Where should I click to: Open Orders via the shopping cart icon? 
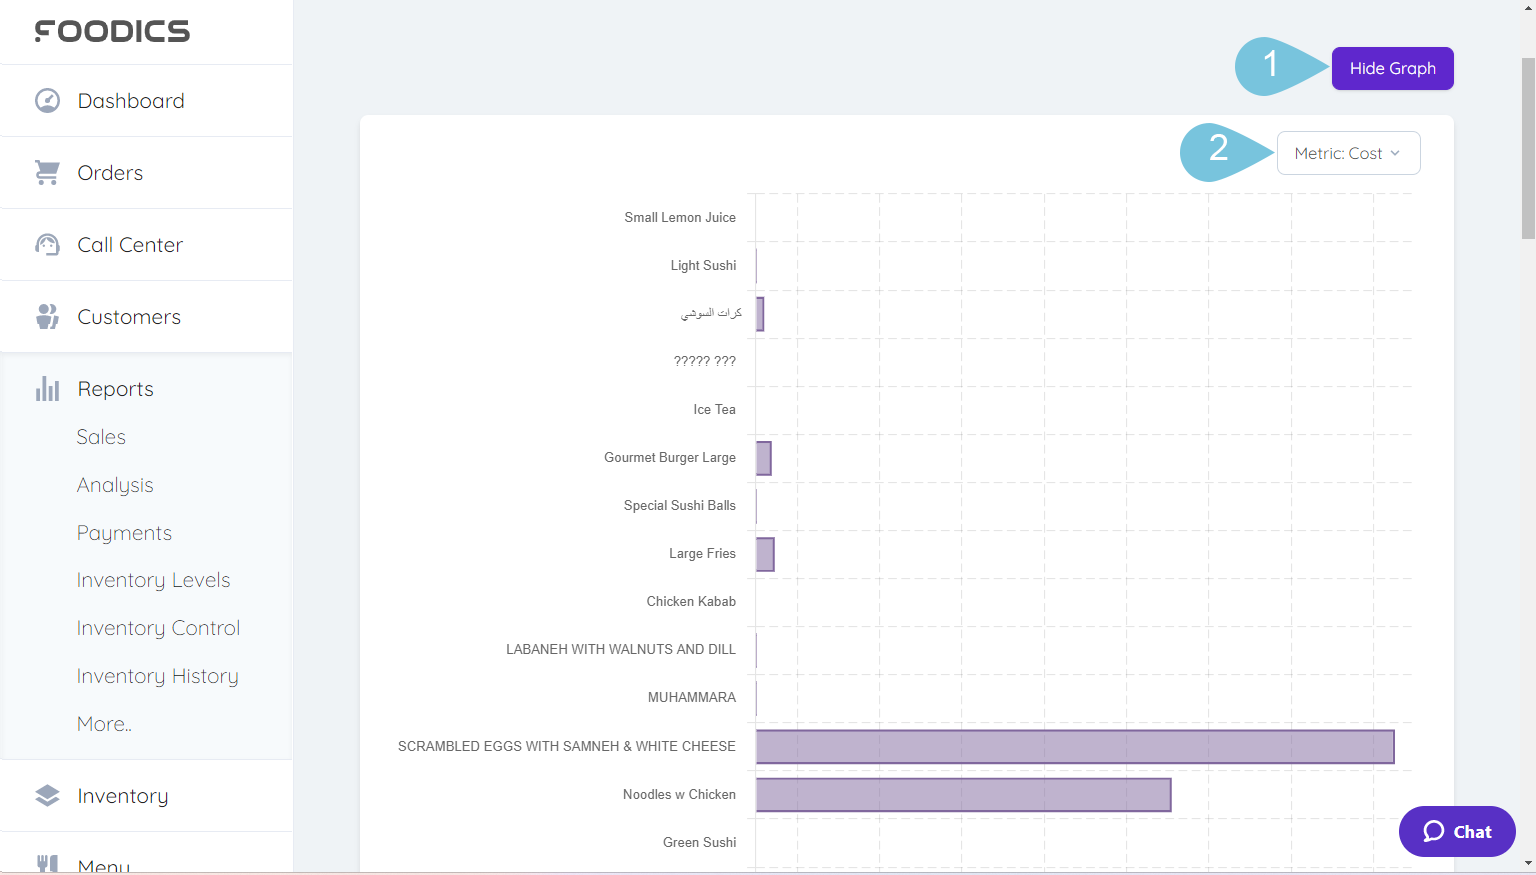[47, 172]
